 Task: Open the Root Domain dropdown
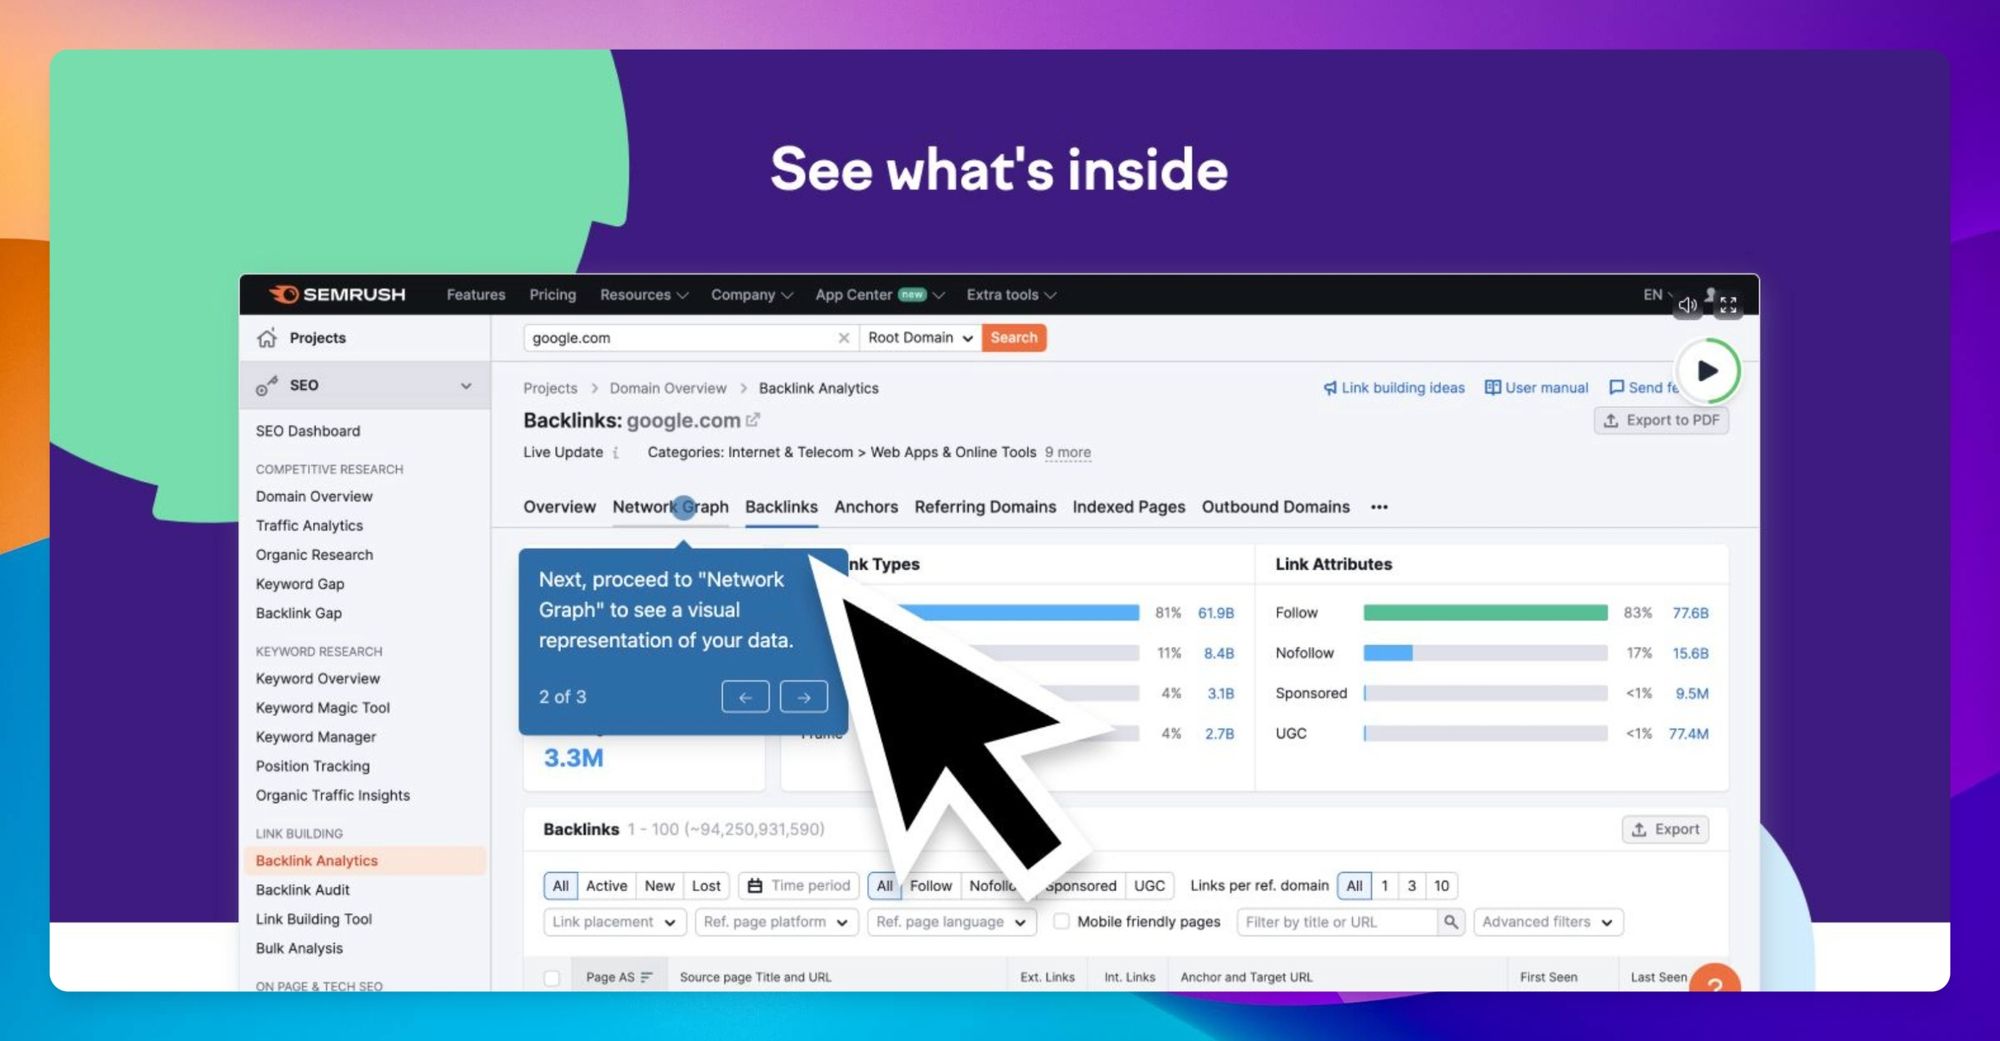tap(920, 338)
